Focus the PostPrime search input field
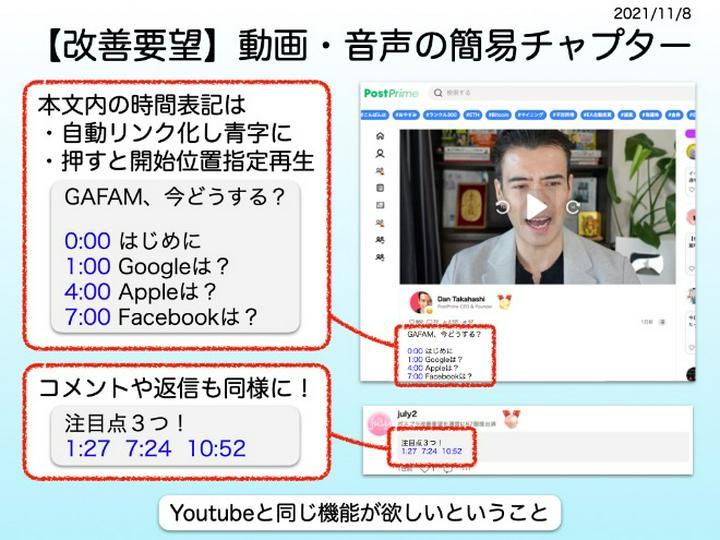Viewport: 720px width, 540px height. [562, 93]
